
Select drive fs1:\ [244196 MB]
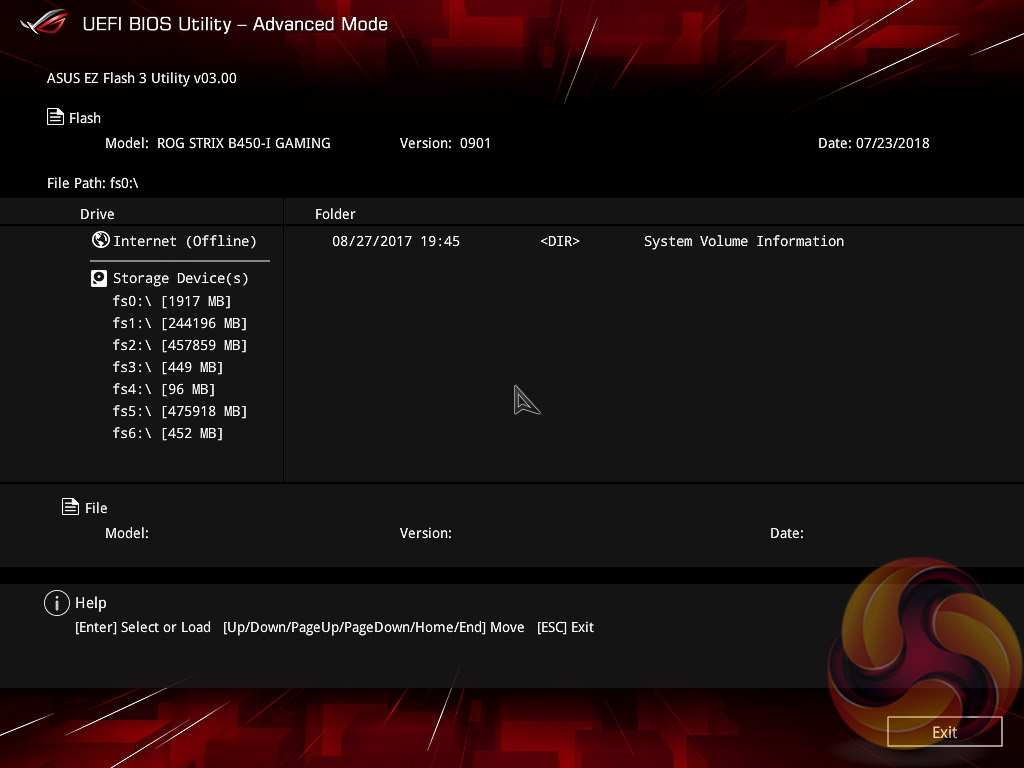point(180,323)
